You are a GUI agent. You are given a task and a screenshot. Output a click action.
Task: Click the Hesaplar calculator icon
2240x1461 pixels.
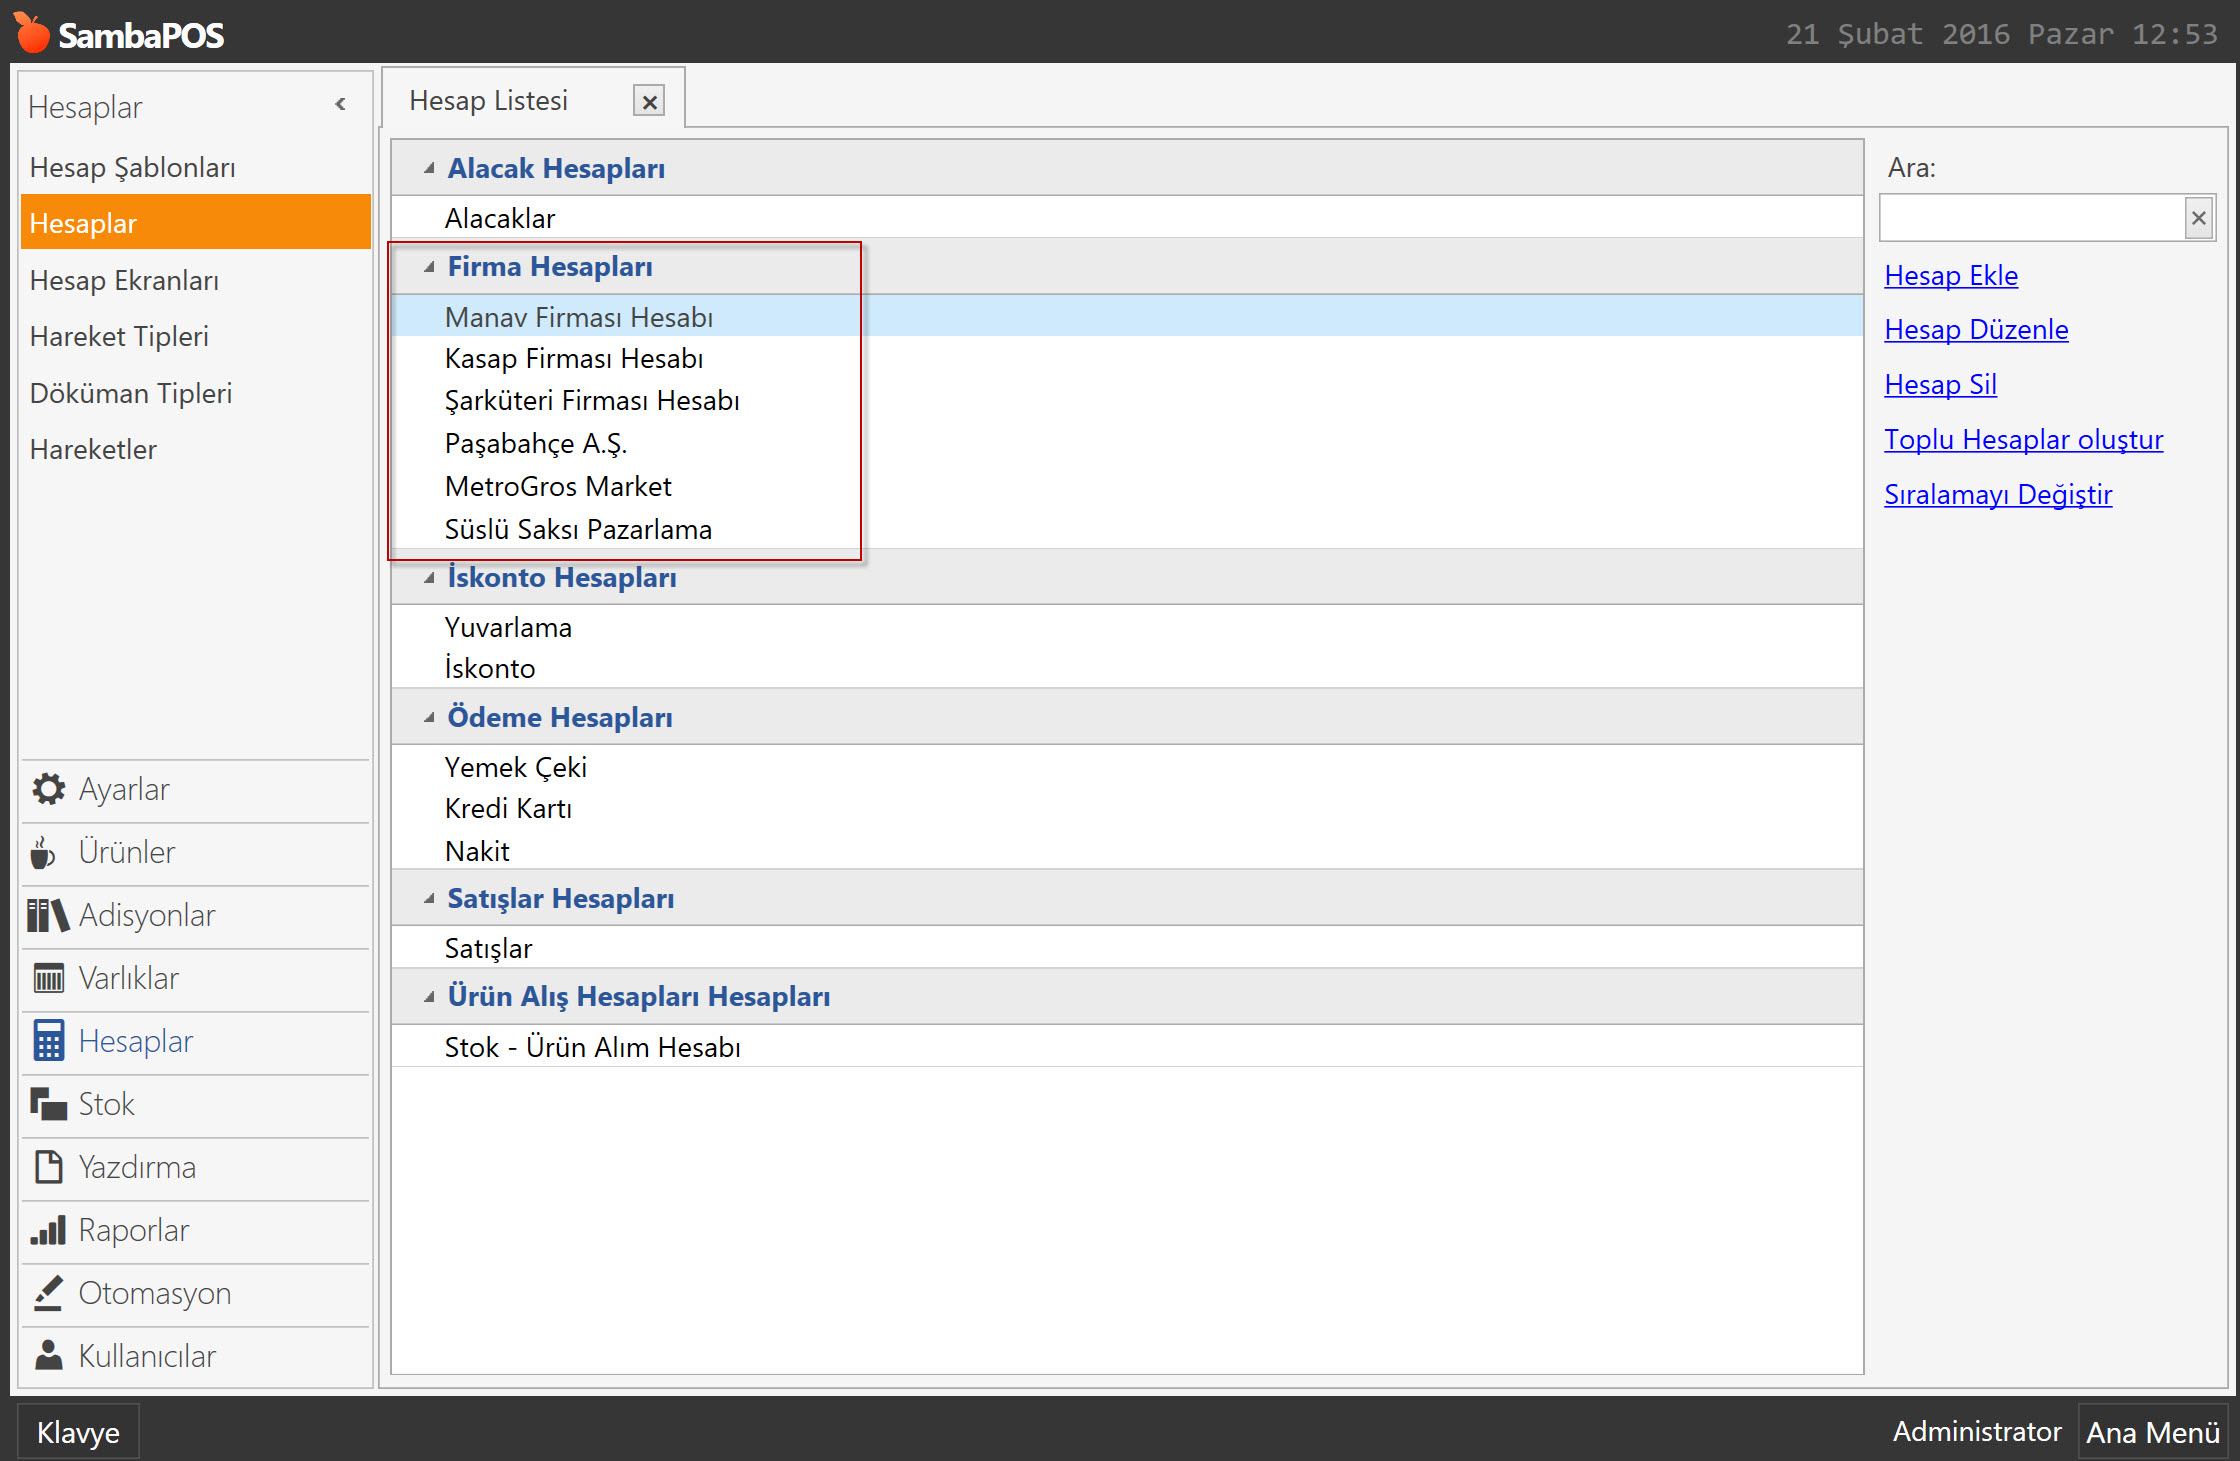pos(48,1042)
